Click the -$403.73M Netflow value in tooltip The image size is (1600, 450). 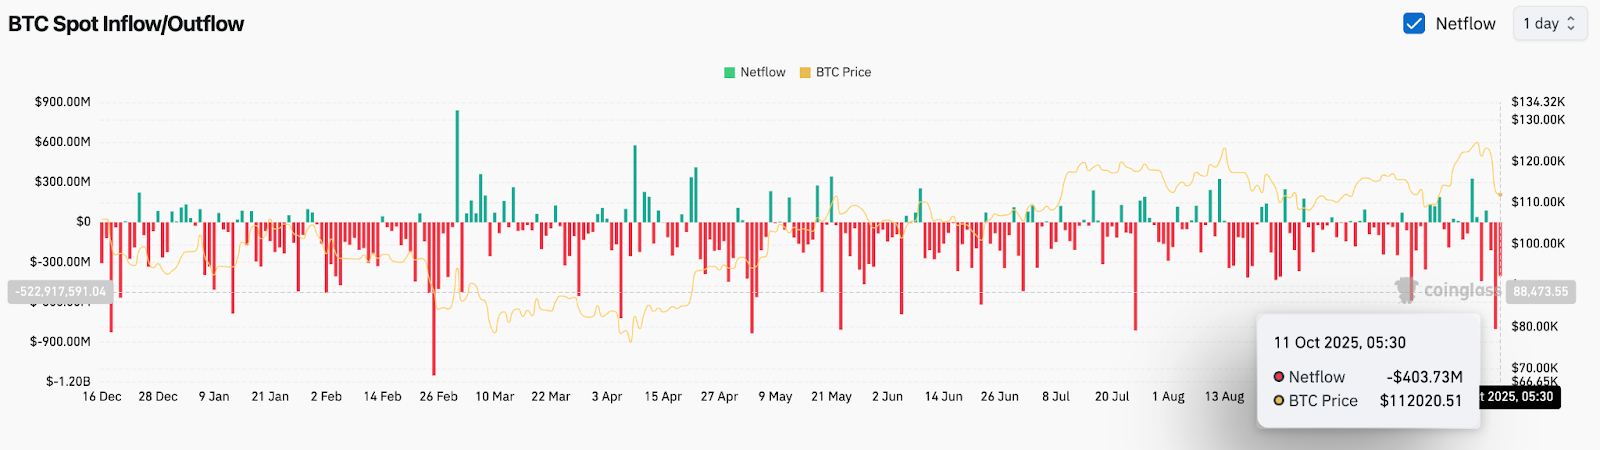click(x=1424, y=377)
